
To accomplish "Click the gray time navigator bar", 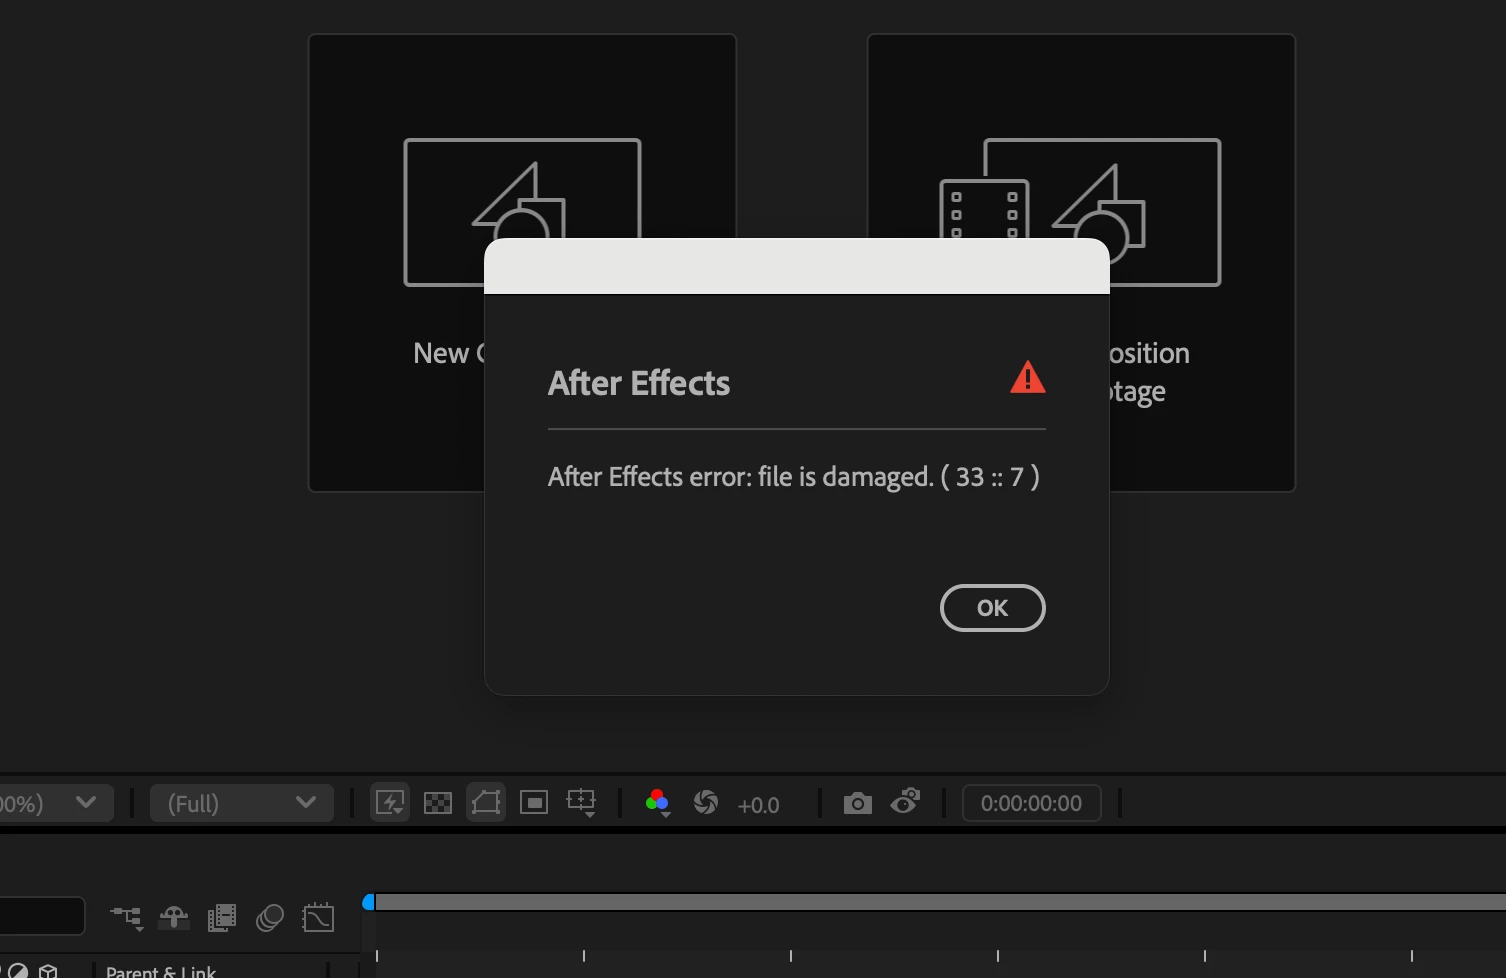I will (x=940, y=902).
